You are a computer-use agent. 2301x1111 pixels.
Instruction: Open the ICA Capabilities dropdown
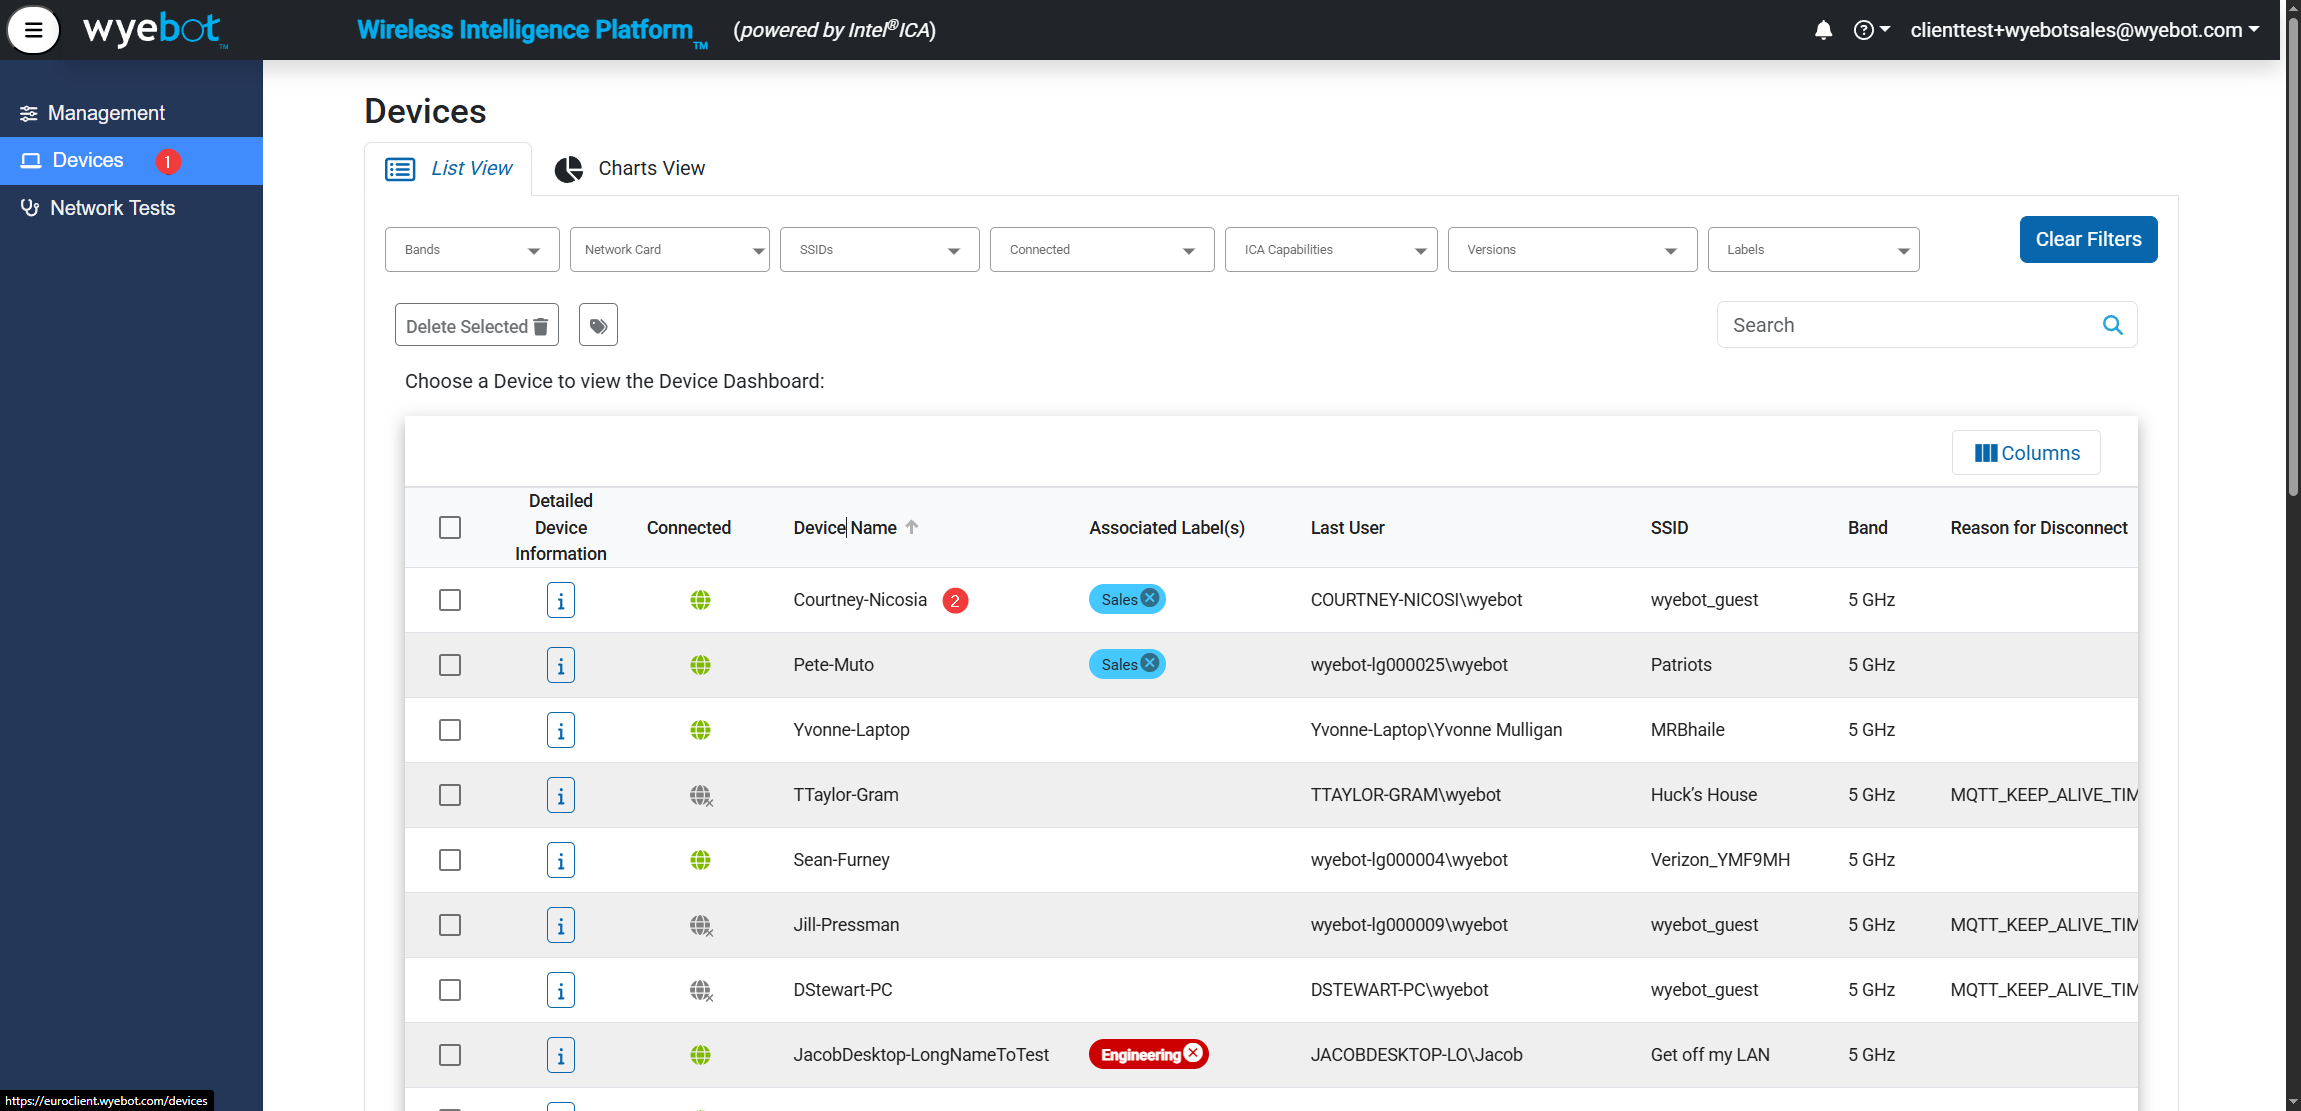click(1330, 250)
